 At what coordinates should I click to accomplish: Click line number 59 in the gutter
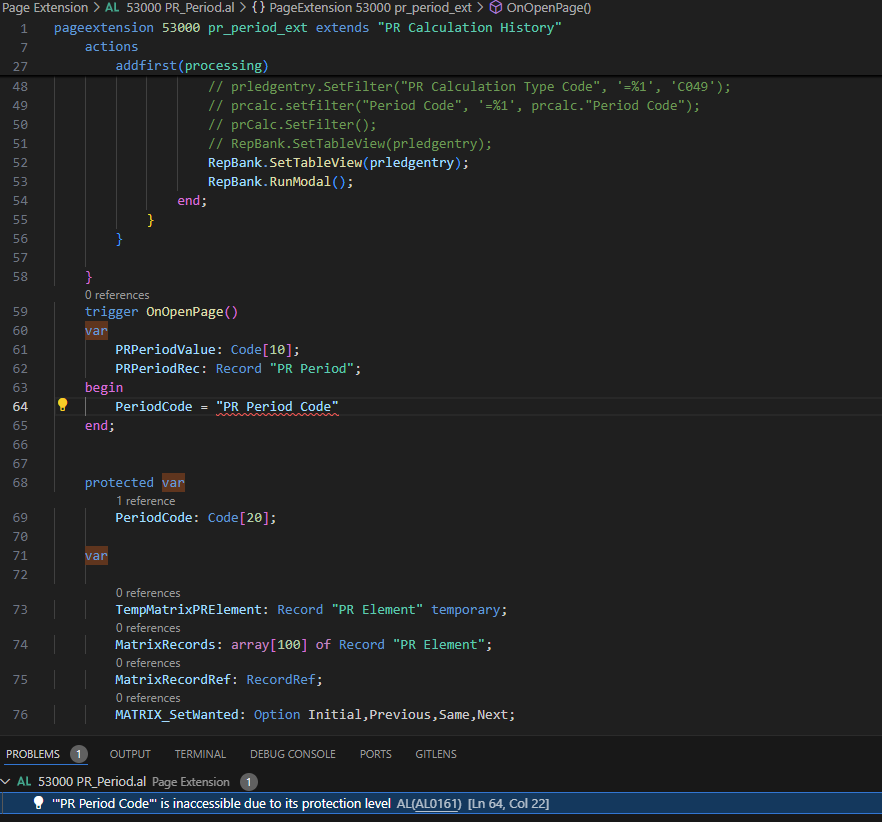tap(20, 312)
